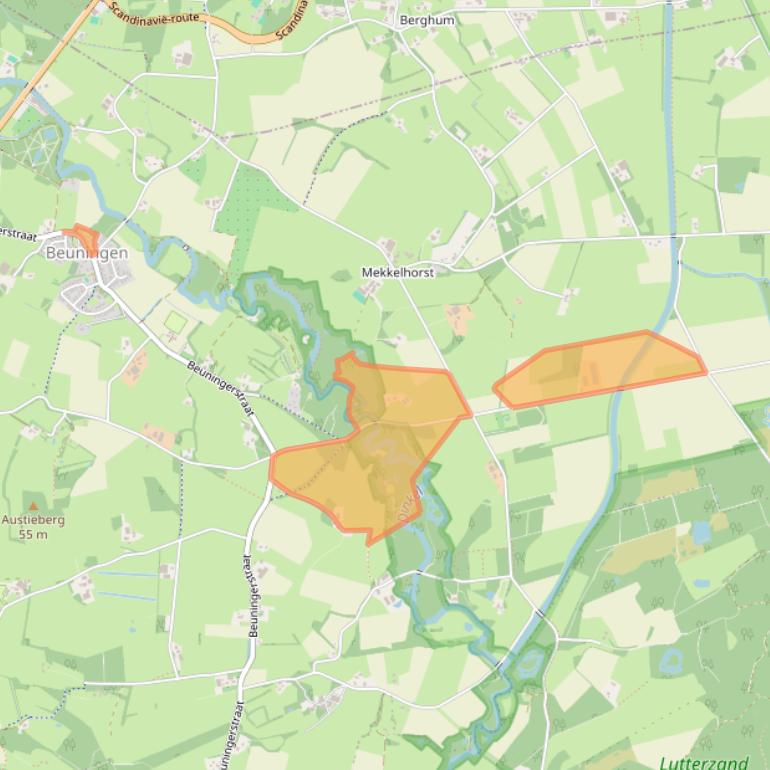Select the Beuningen village label
The image size is (770, 770).
click(x=87, y=253)
